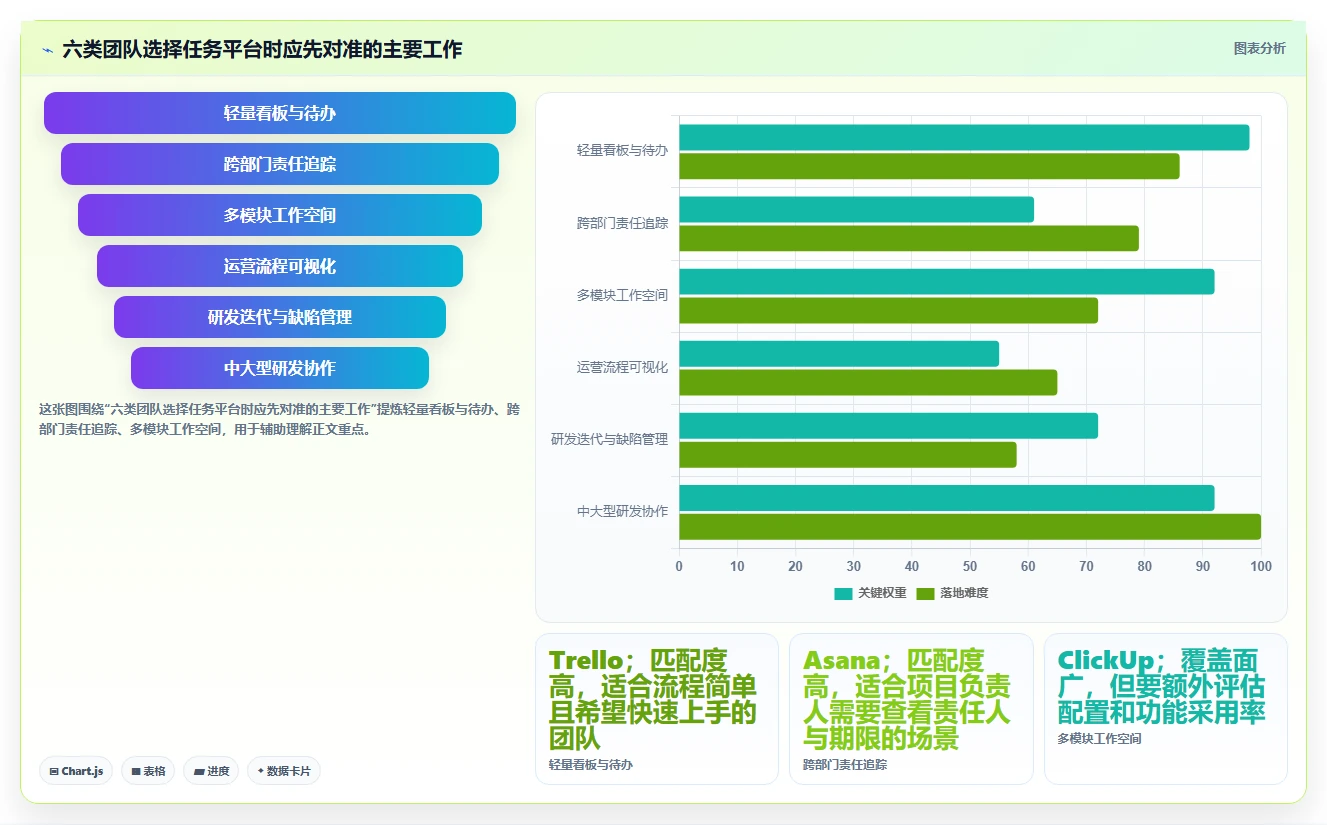Click the teal bar for 轻量看板与待办
1327x825 pixels.
964,137
